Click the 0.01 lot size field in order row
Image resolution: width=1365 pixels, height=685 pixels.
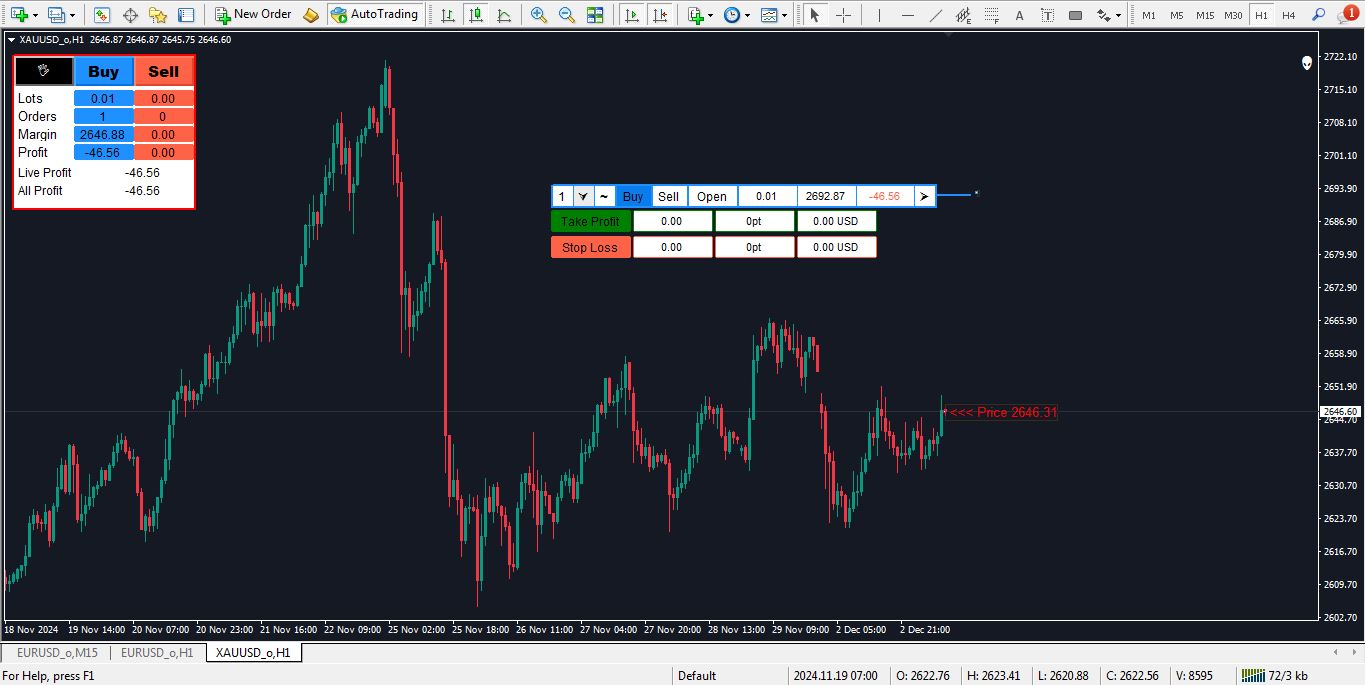766,196
